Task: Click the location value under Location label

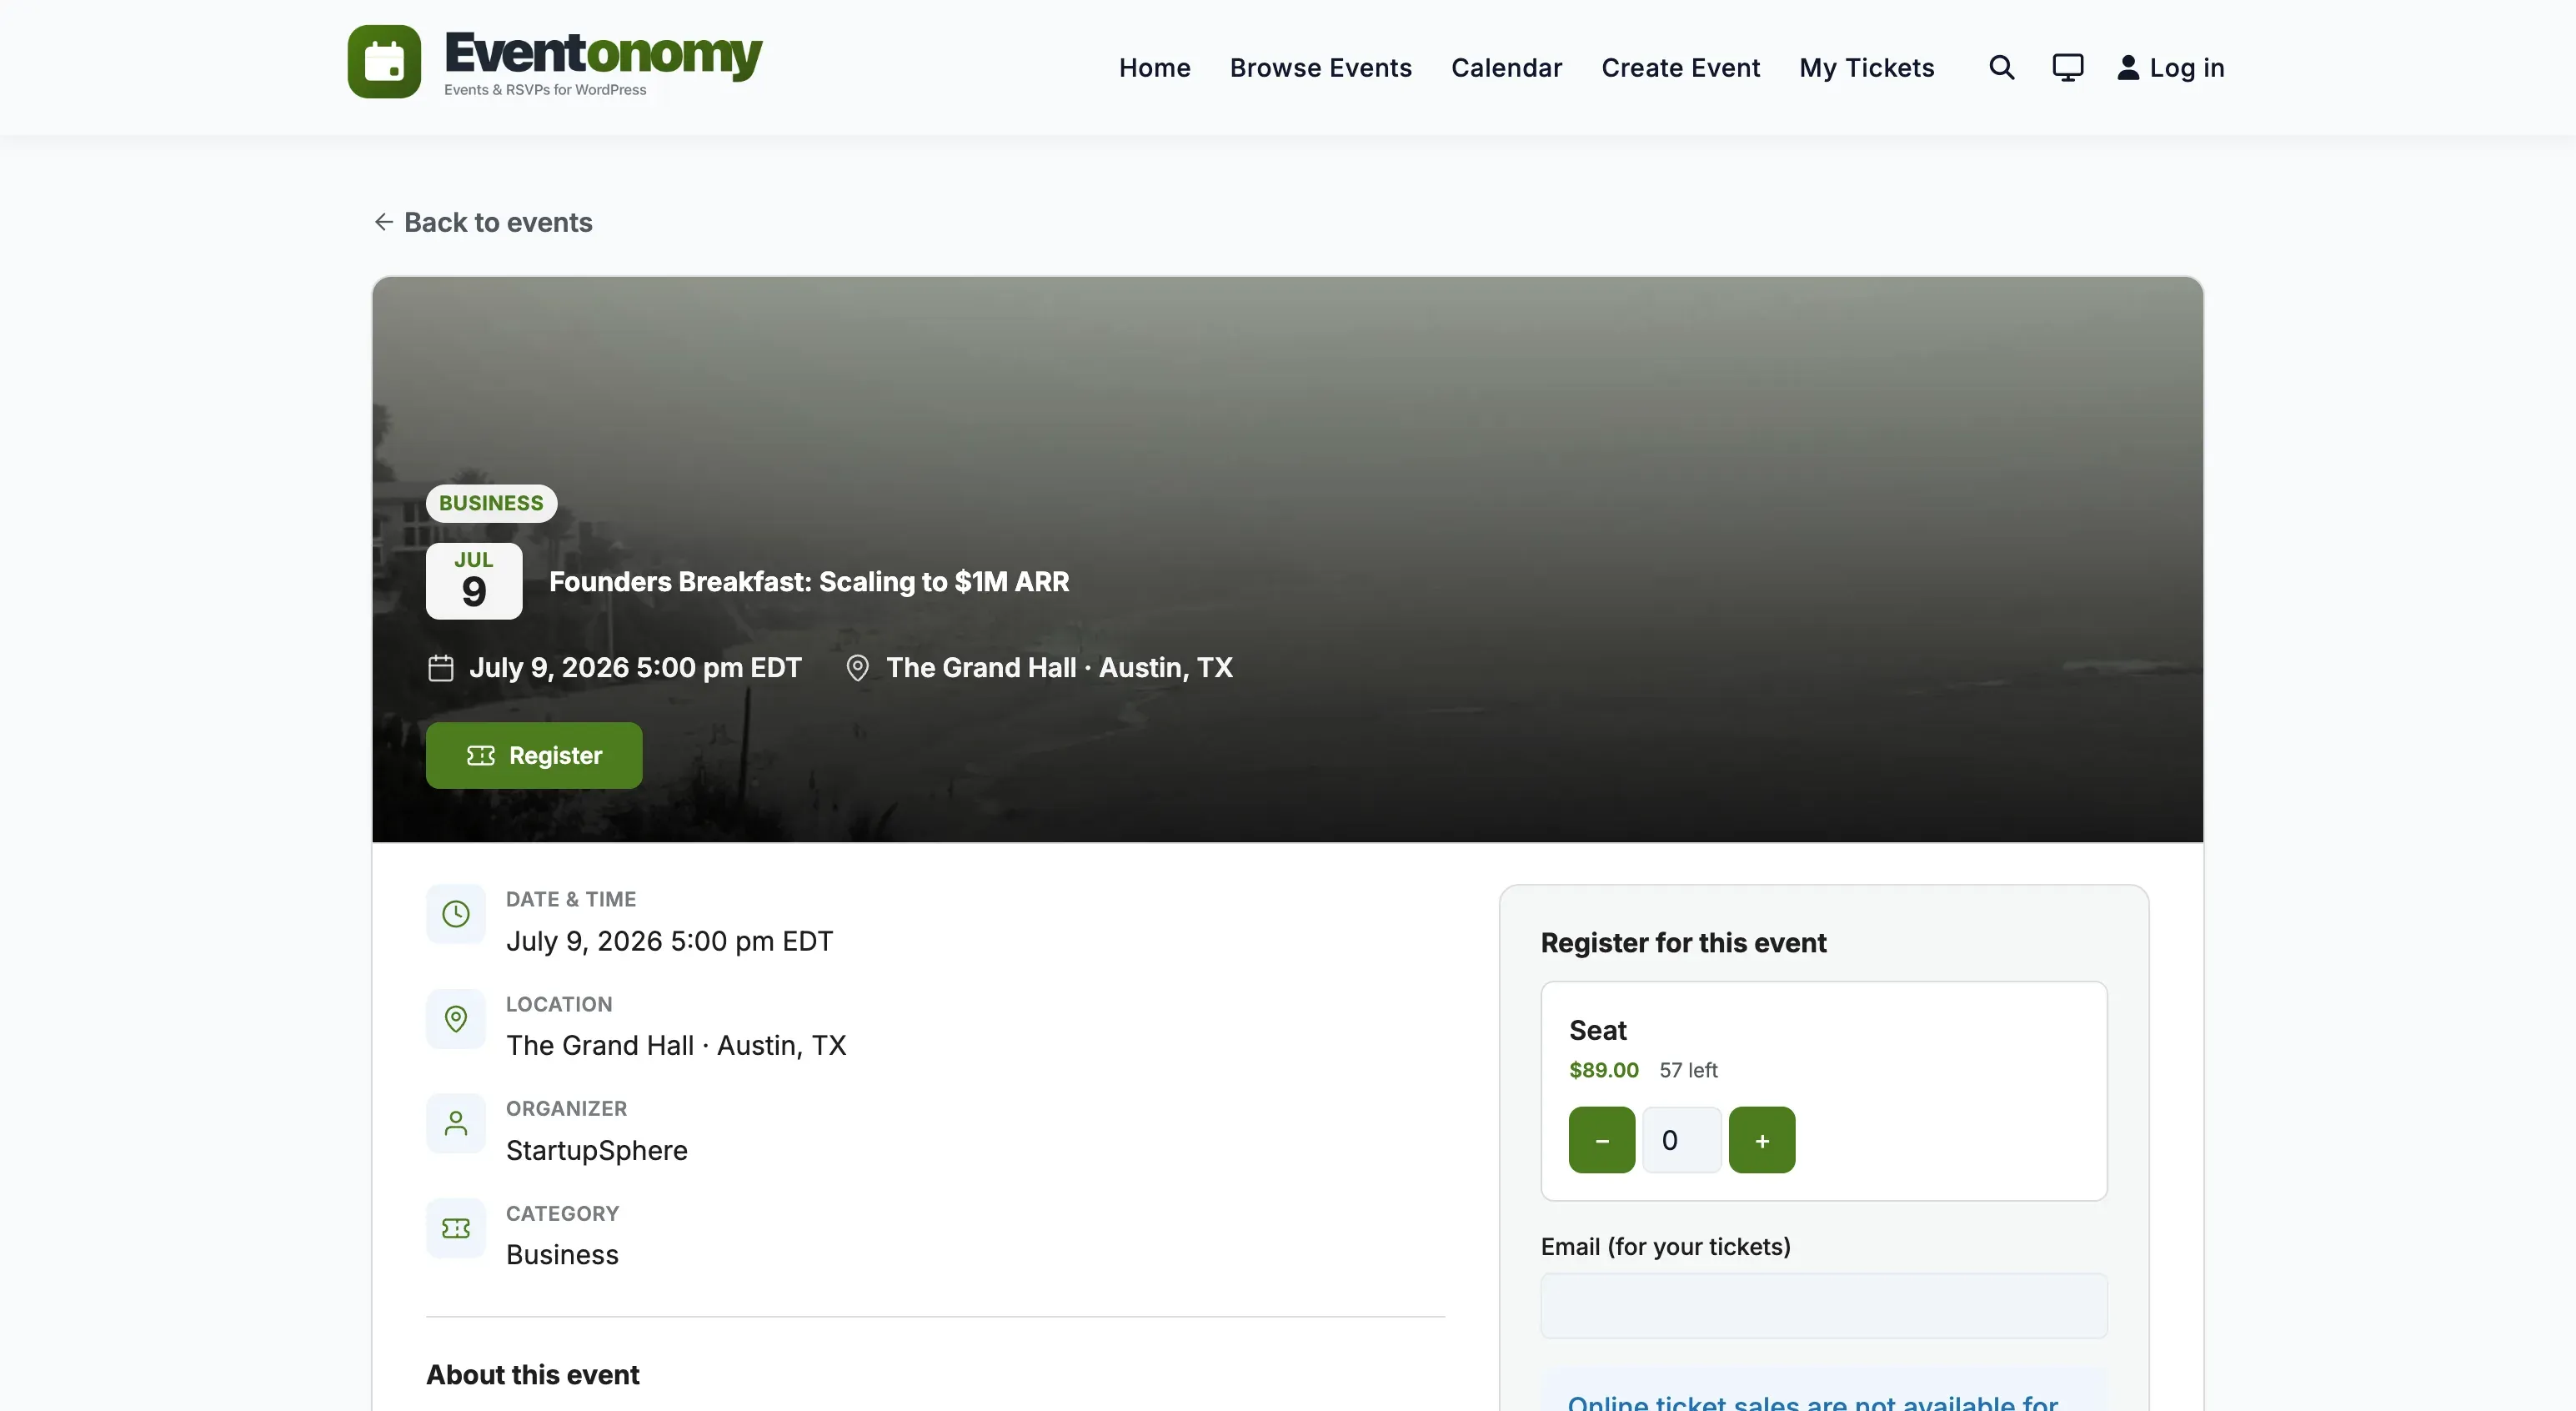Action: coord(676,1046)
